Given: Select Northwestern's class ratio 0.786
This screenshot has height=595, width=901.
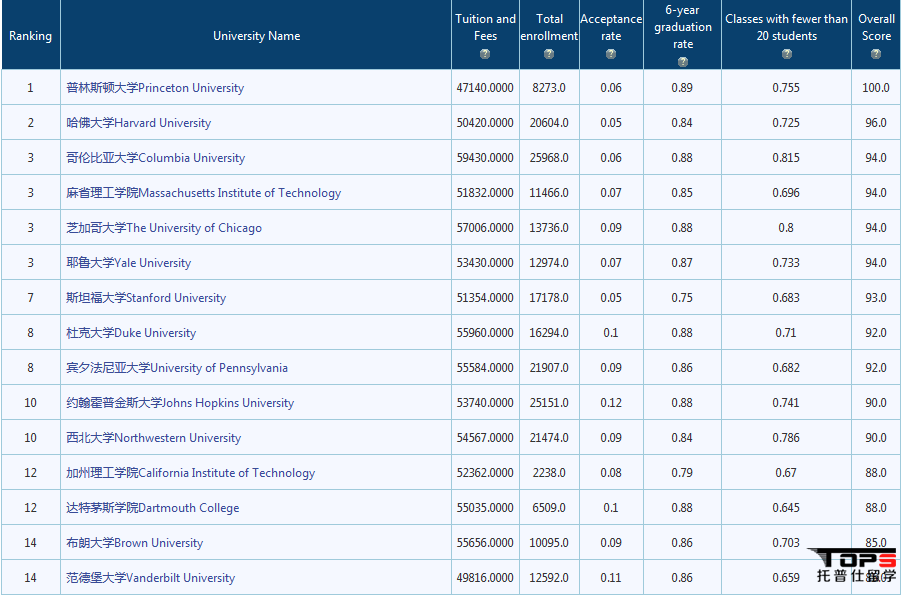Looking at the screenshot, I should [786, 439].
